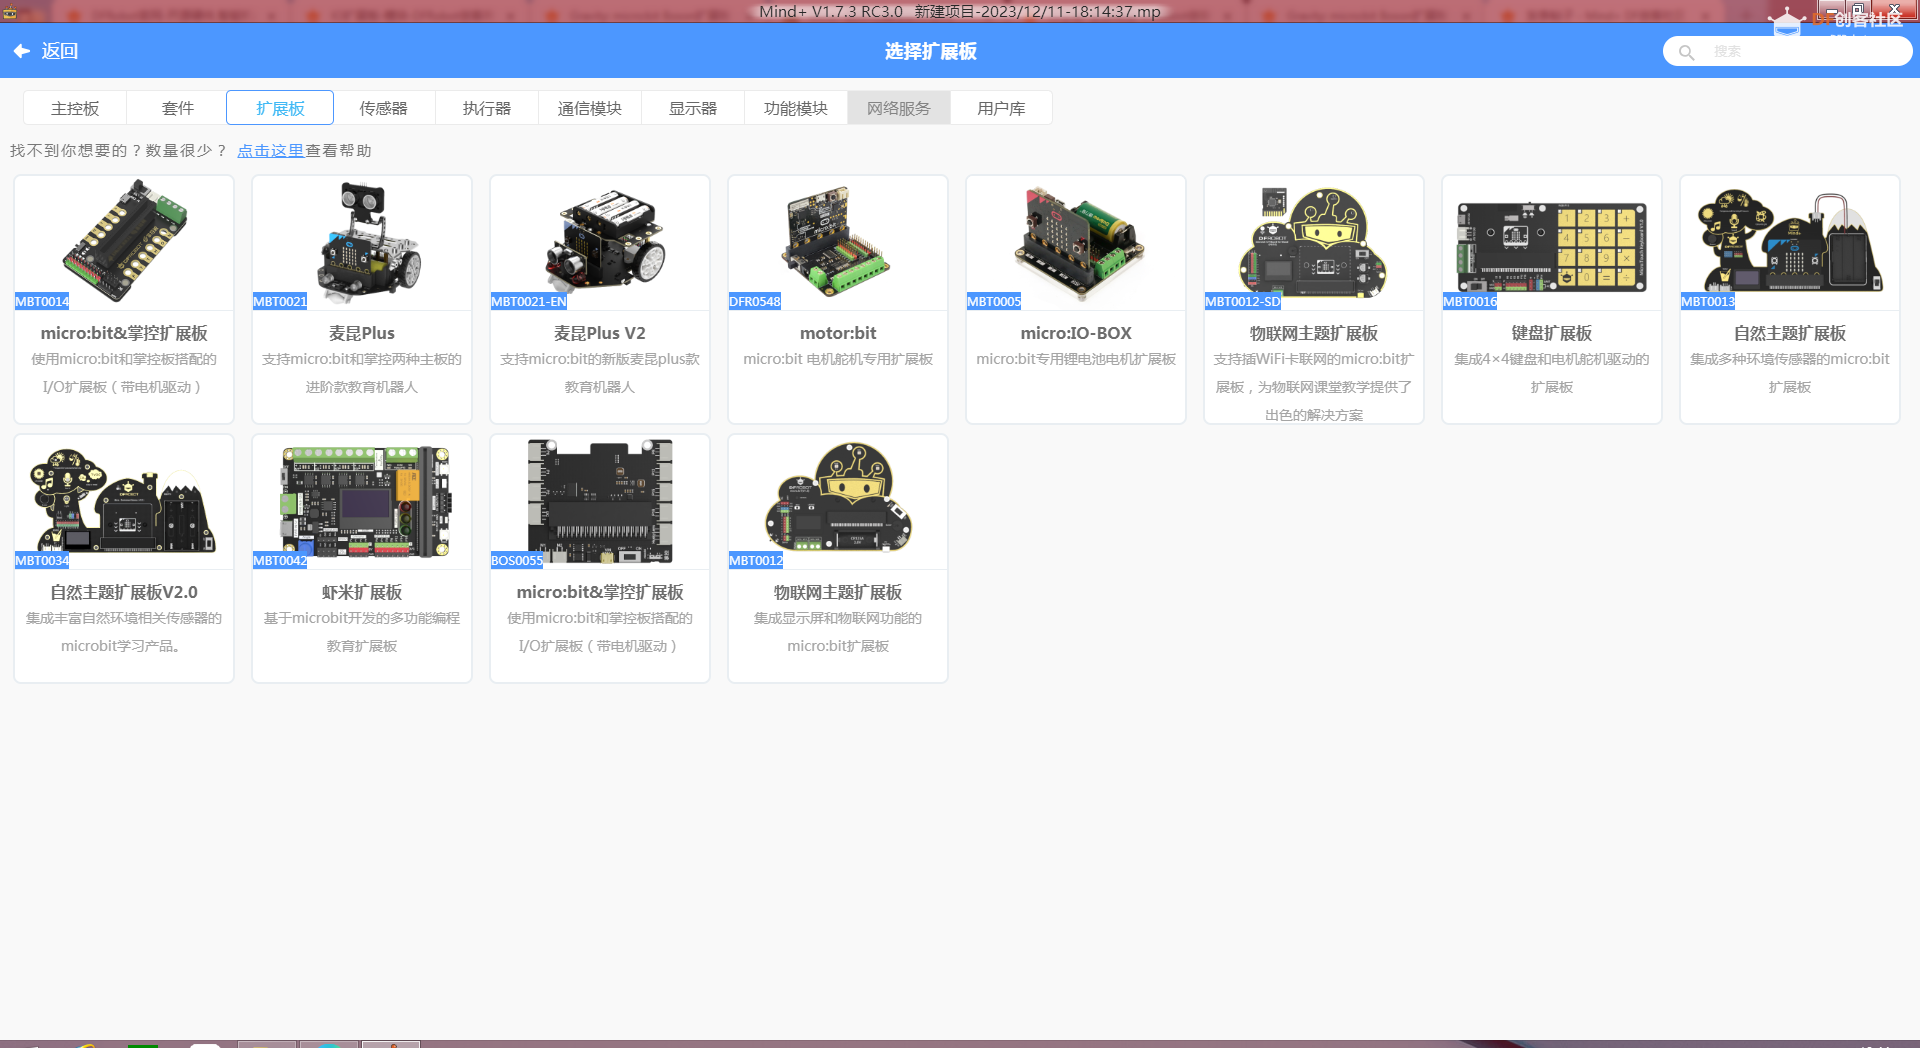
Task: Select the MBT0014 micro:bit&掌控扩展板 board image
Action: (124, 241)
